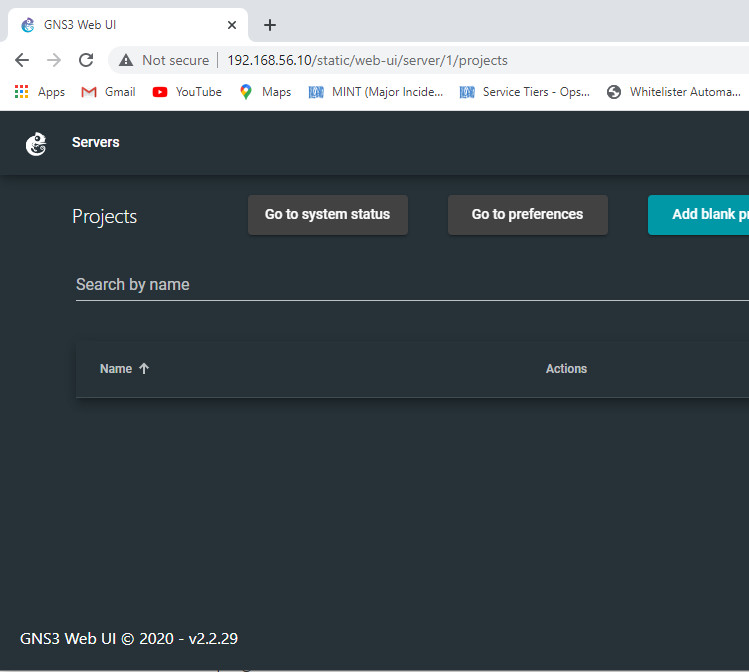749x672 pixels.
Task: Open the Whitelister Automation bookmark
Action: (674, 92)
